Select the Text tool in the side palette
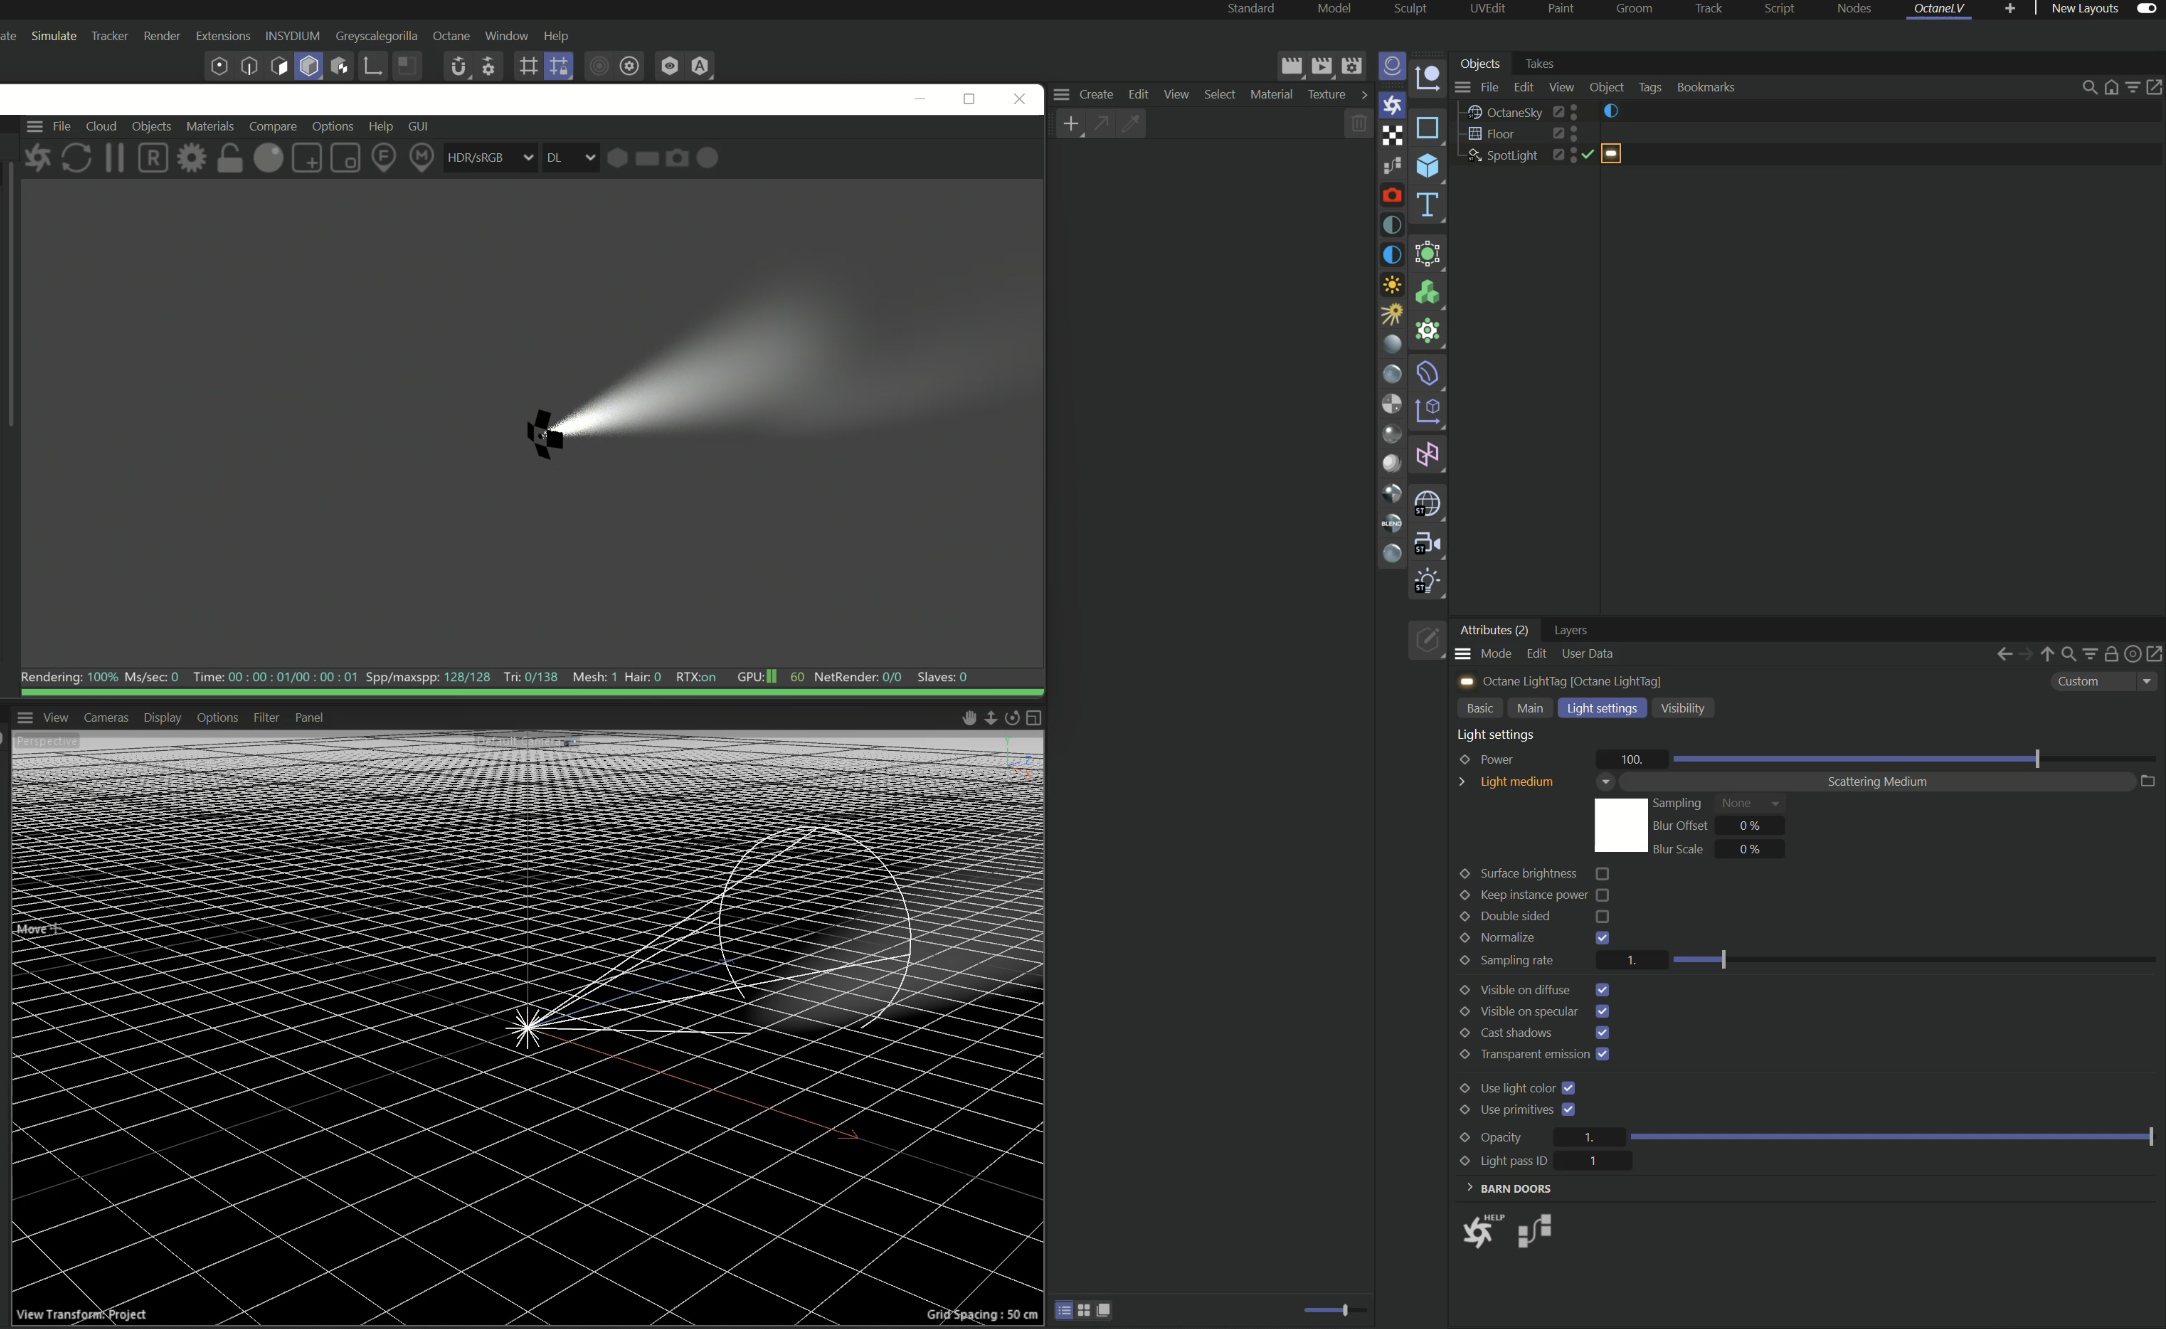The width and height of the screenshot is (2166, 1329). click(x=1427, y=205)
